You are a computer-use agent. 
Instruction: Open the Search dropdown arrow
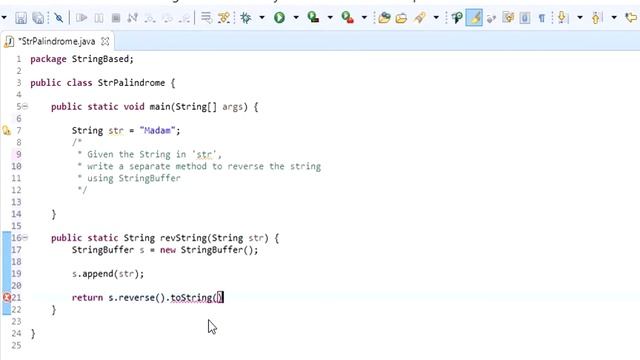pyautogui.click(x=436, y=18)
